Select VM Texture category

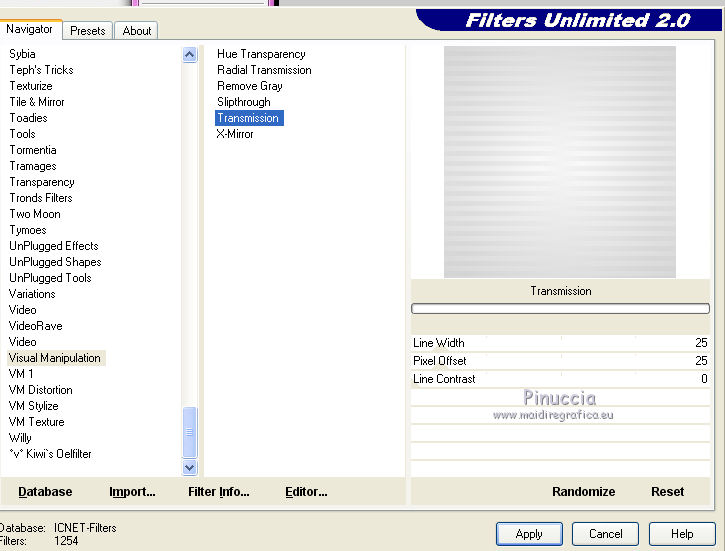(x=36, y=422)
